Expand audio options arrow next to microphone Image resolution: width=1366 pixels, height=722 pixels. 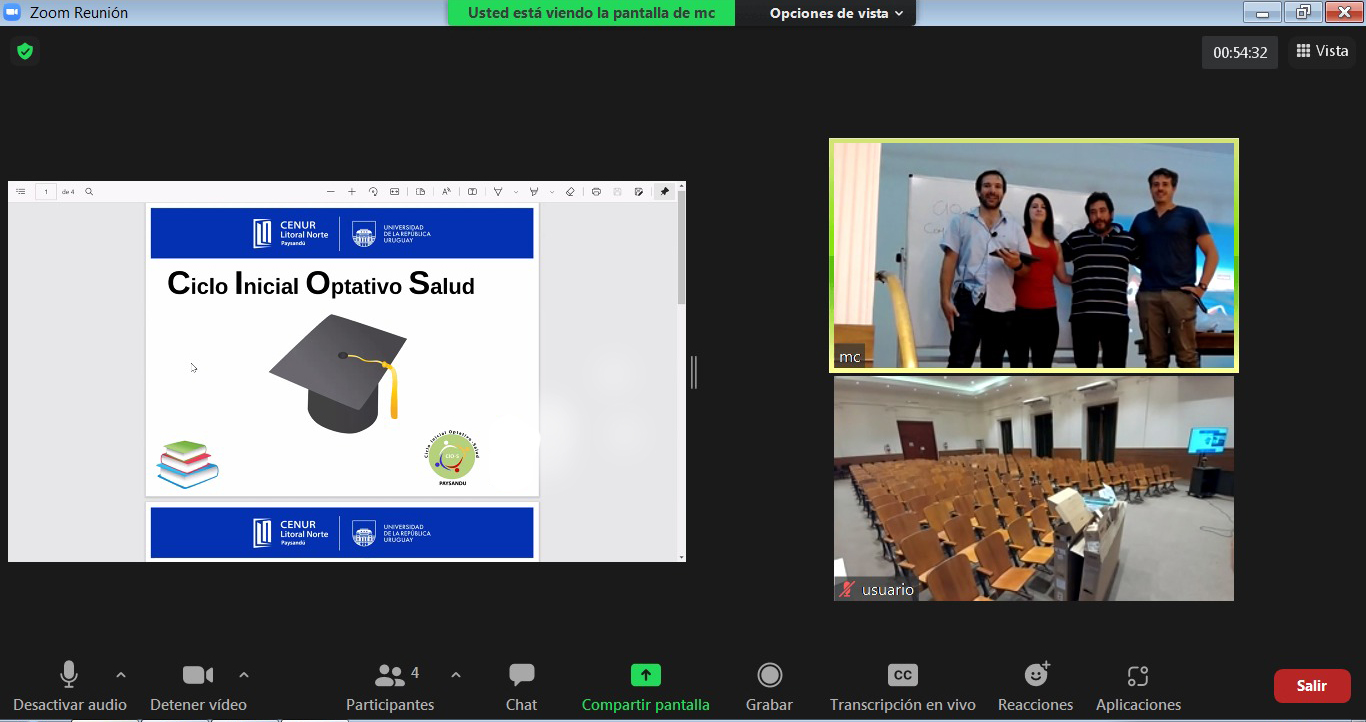[x=121, y=675]
